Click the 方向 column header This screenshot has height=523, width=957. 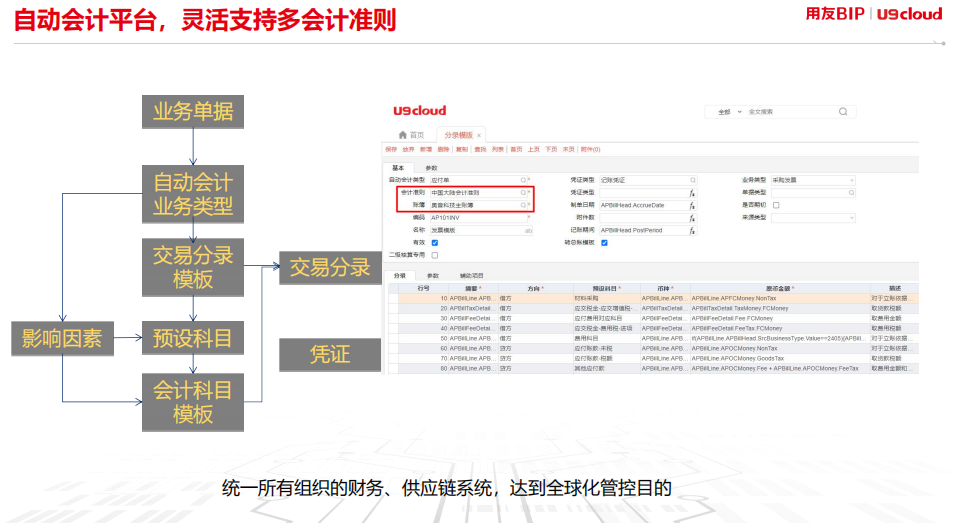tap(535, 288)
